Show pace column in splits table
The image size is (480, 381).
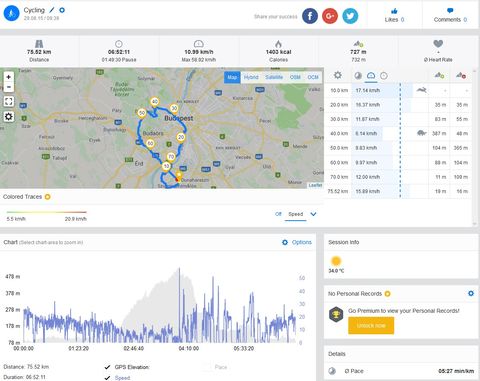pos(358,76)
